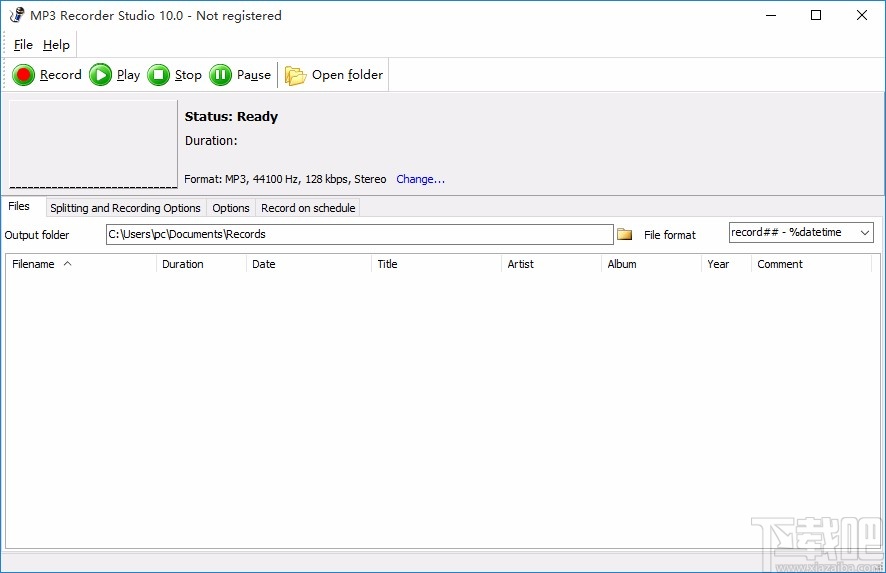Viewport: 886px width, 573px height.
Task: Expand the File format dropdown
Action: point(865,233)
